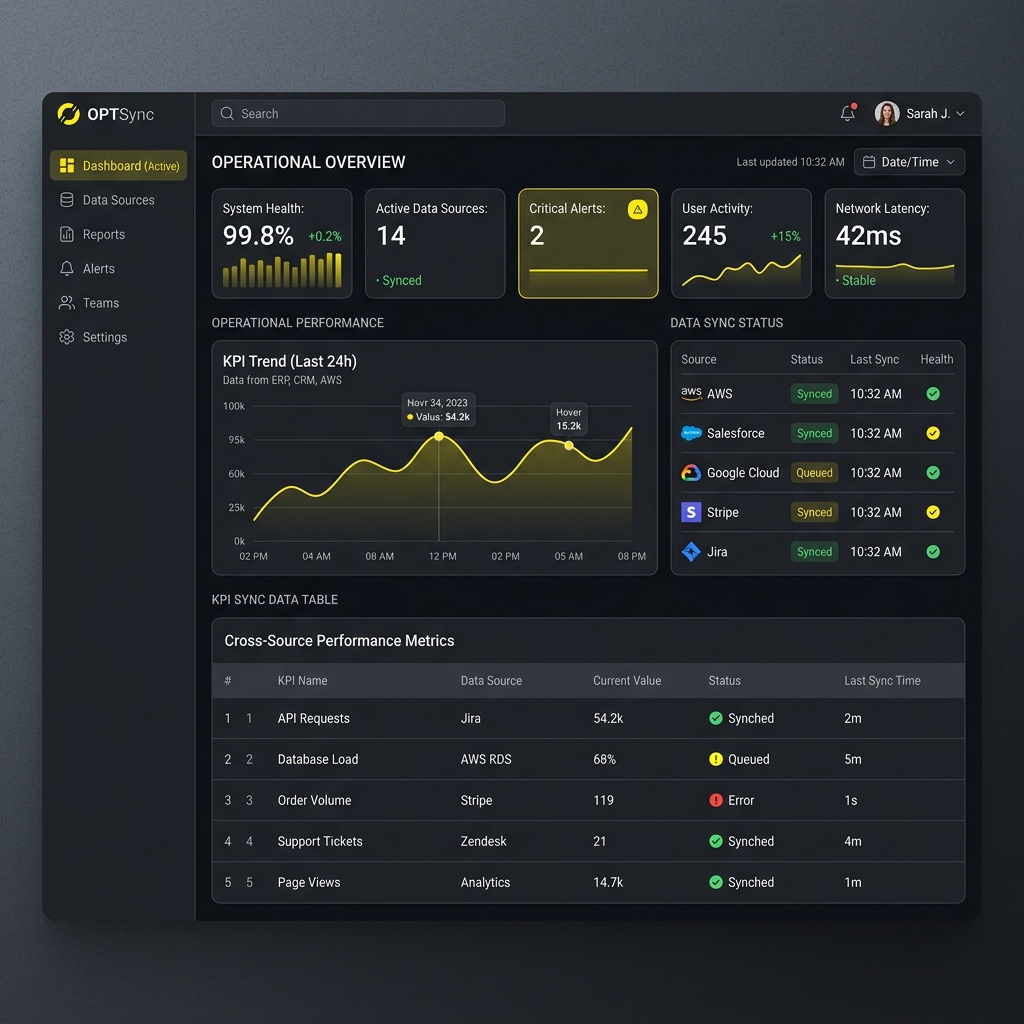Viewport: 1024px width, 1024px height.
Task: Expand the Sarah J. account chevron
Action: pyautogui.click(x=960, y=114)
